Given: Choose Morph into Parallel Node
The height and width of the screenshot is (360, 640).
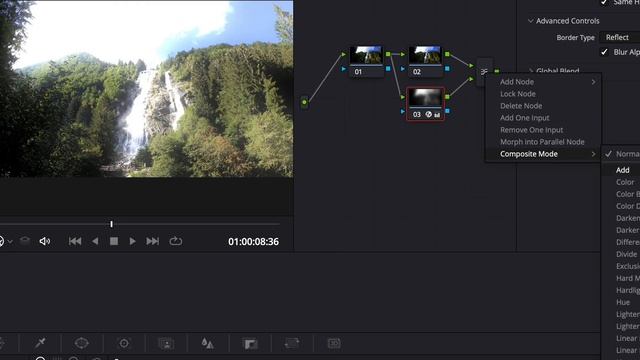Looking at the screenshot, I should click(x=543, y=142).
